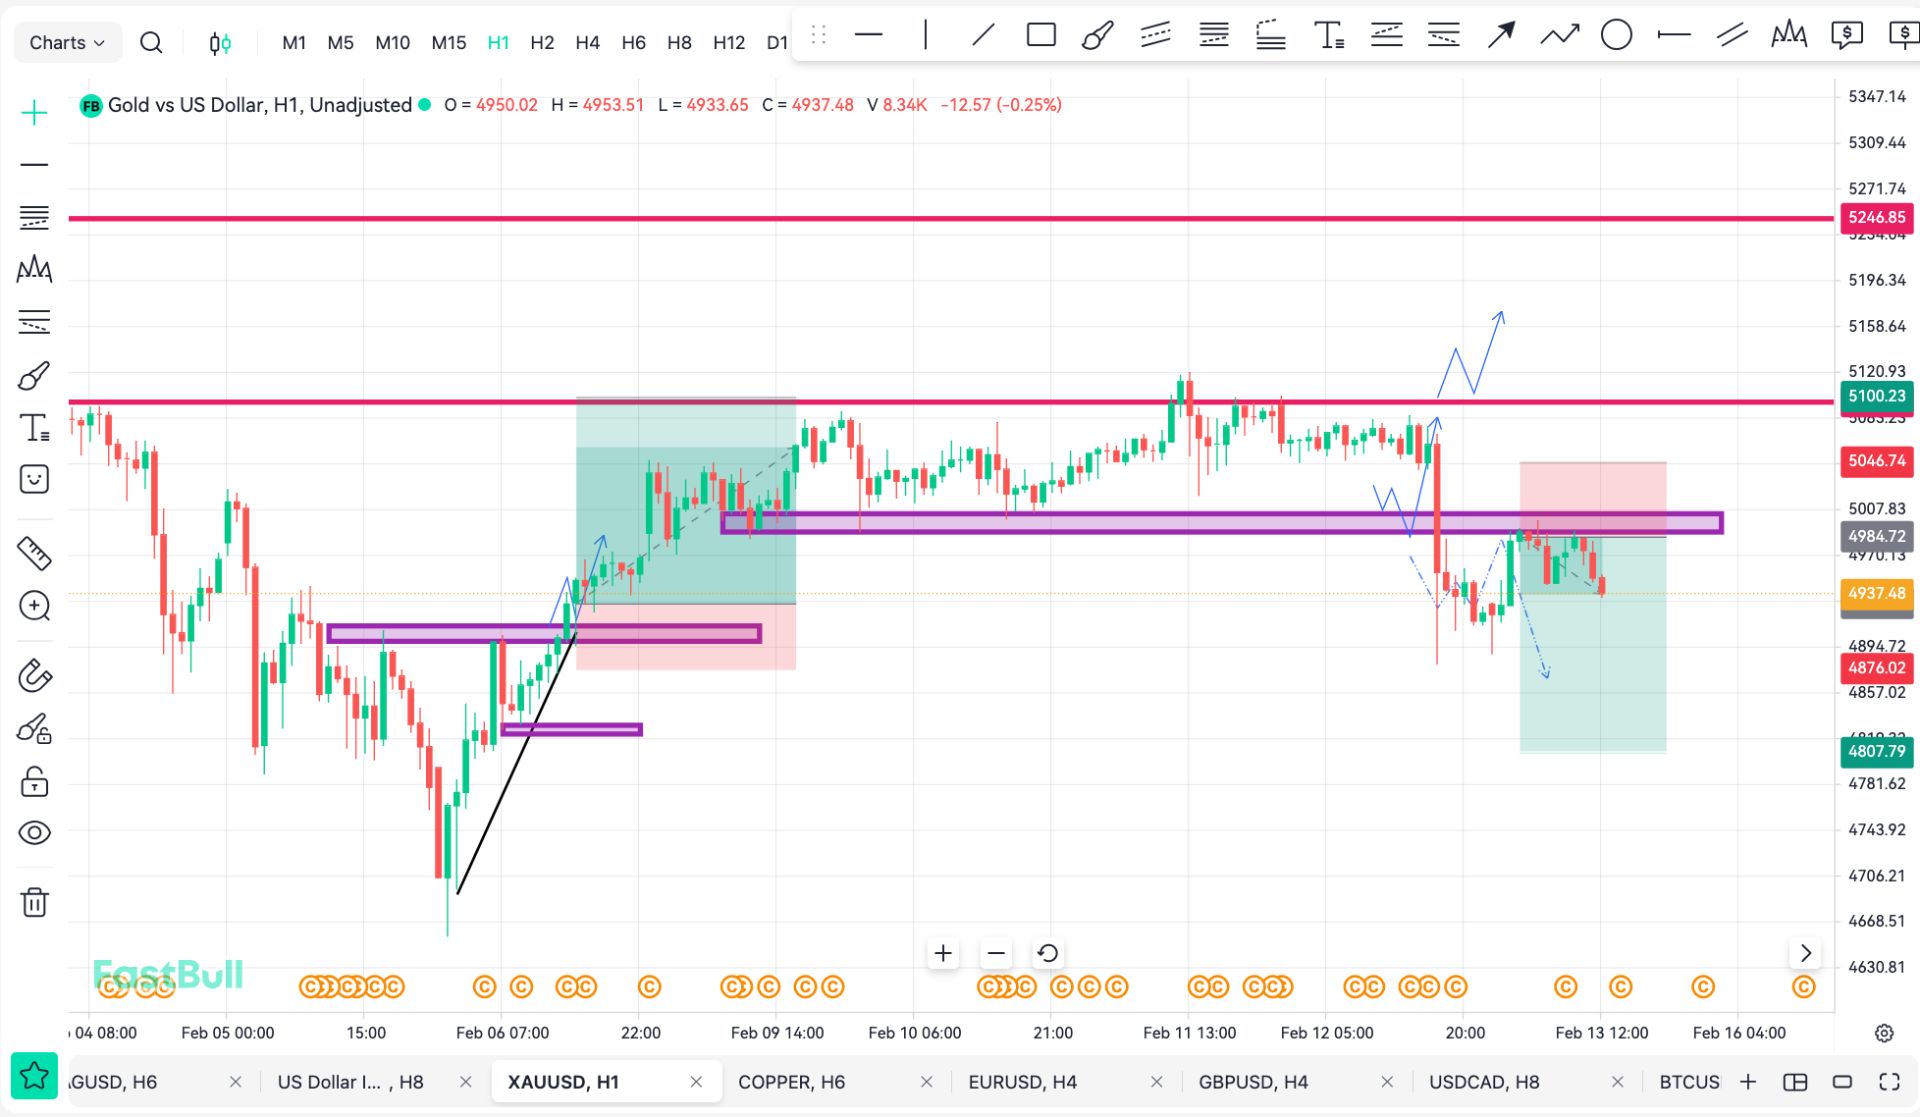
Task: Click the search magnifier icon
Action: pos(151,43)
